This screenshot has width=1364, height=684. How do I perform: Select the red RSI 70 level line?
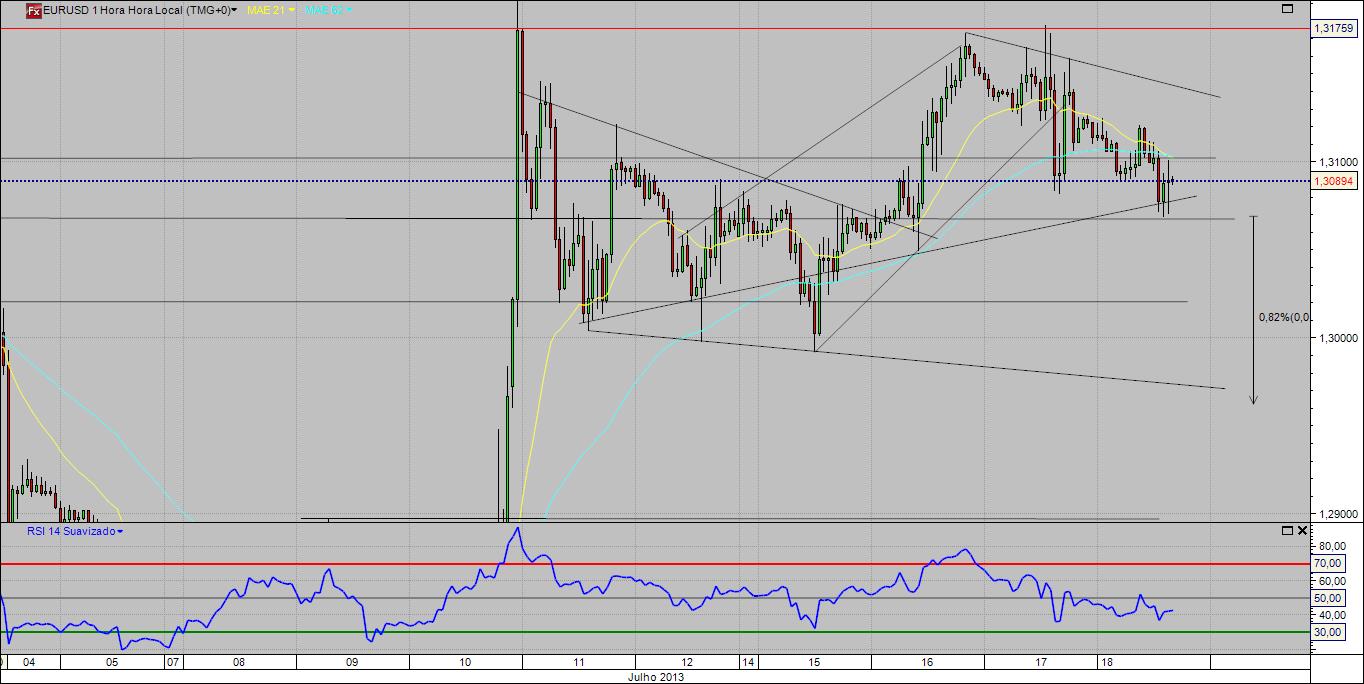[x=654, y=564]
